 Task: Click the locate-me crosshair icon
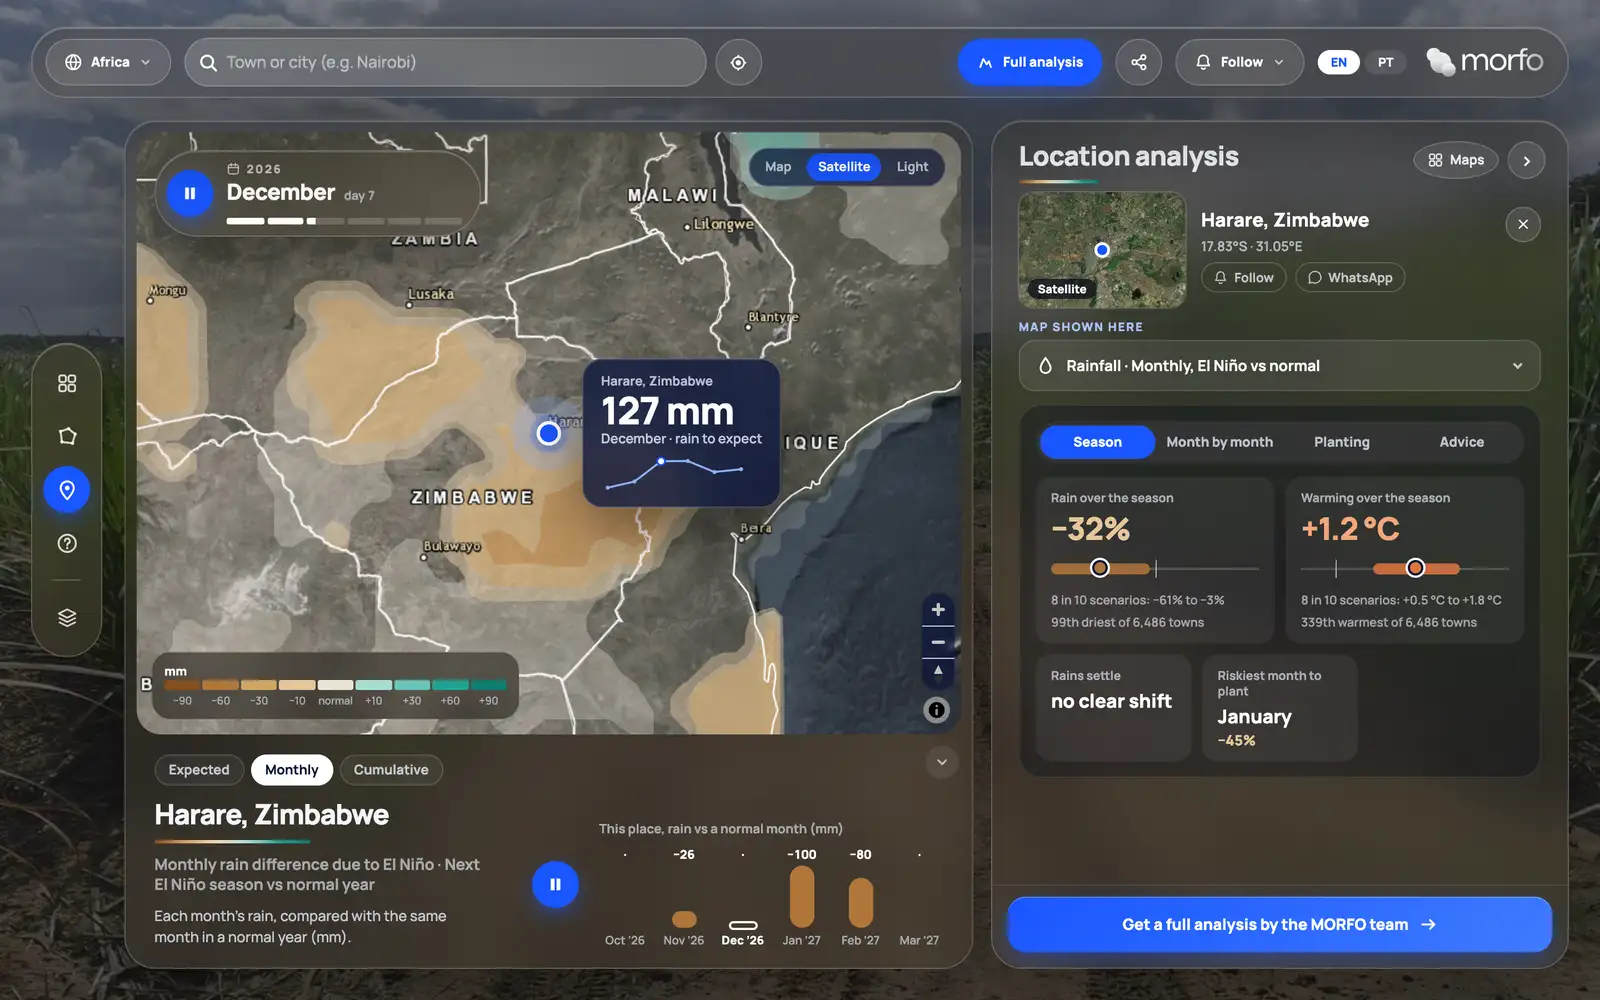tap(738, 62)
